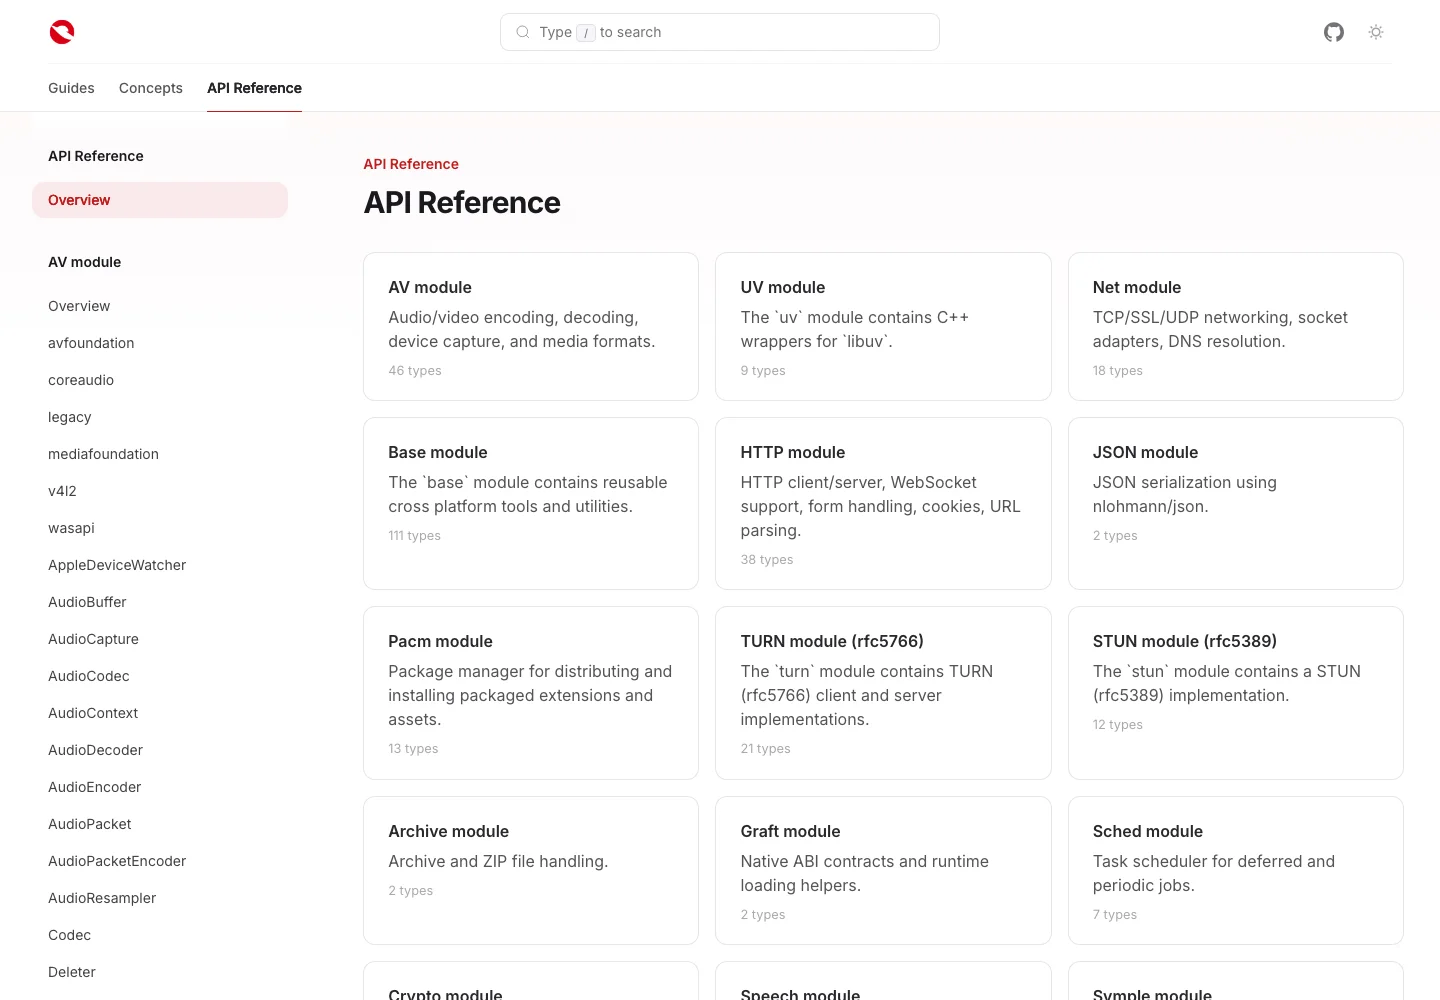Click the red site logo
Image resolution: width=1440 pixels, height=1000 pixels.
(x=62, y=32)
